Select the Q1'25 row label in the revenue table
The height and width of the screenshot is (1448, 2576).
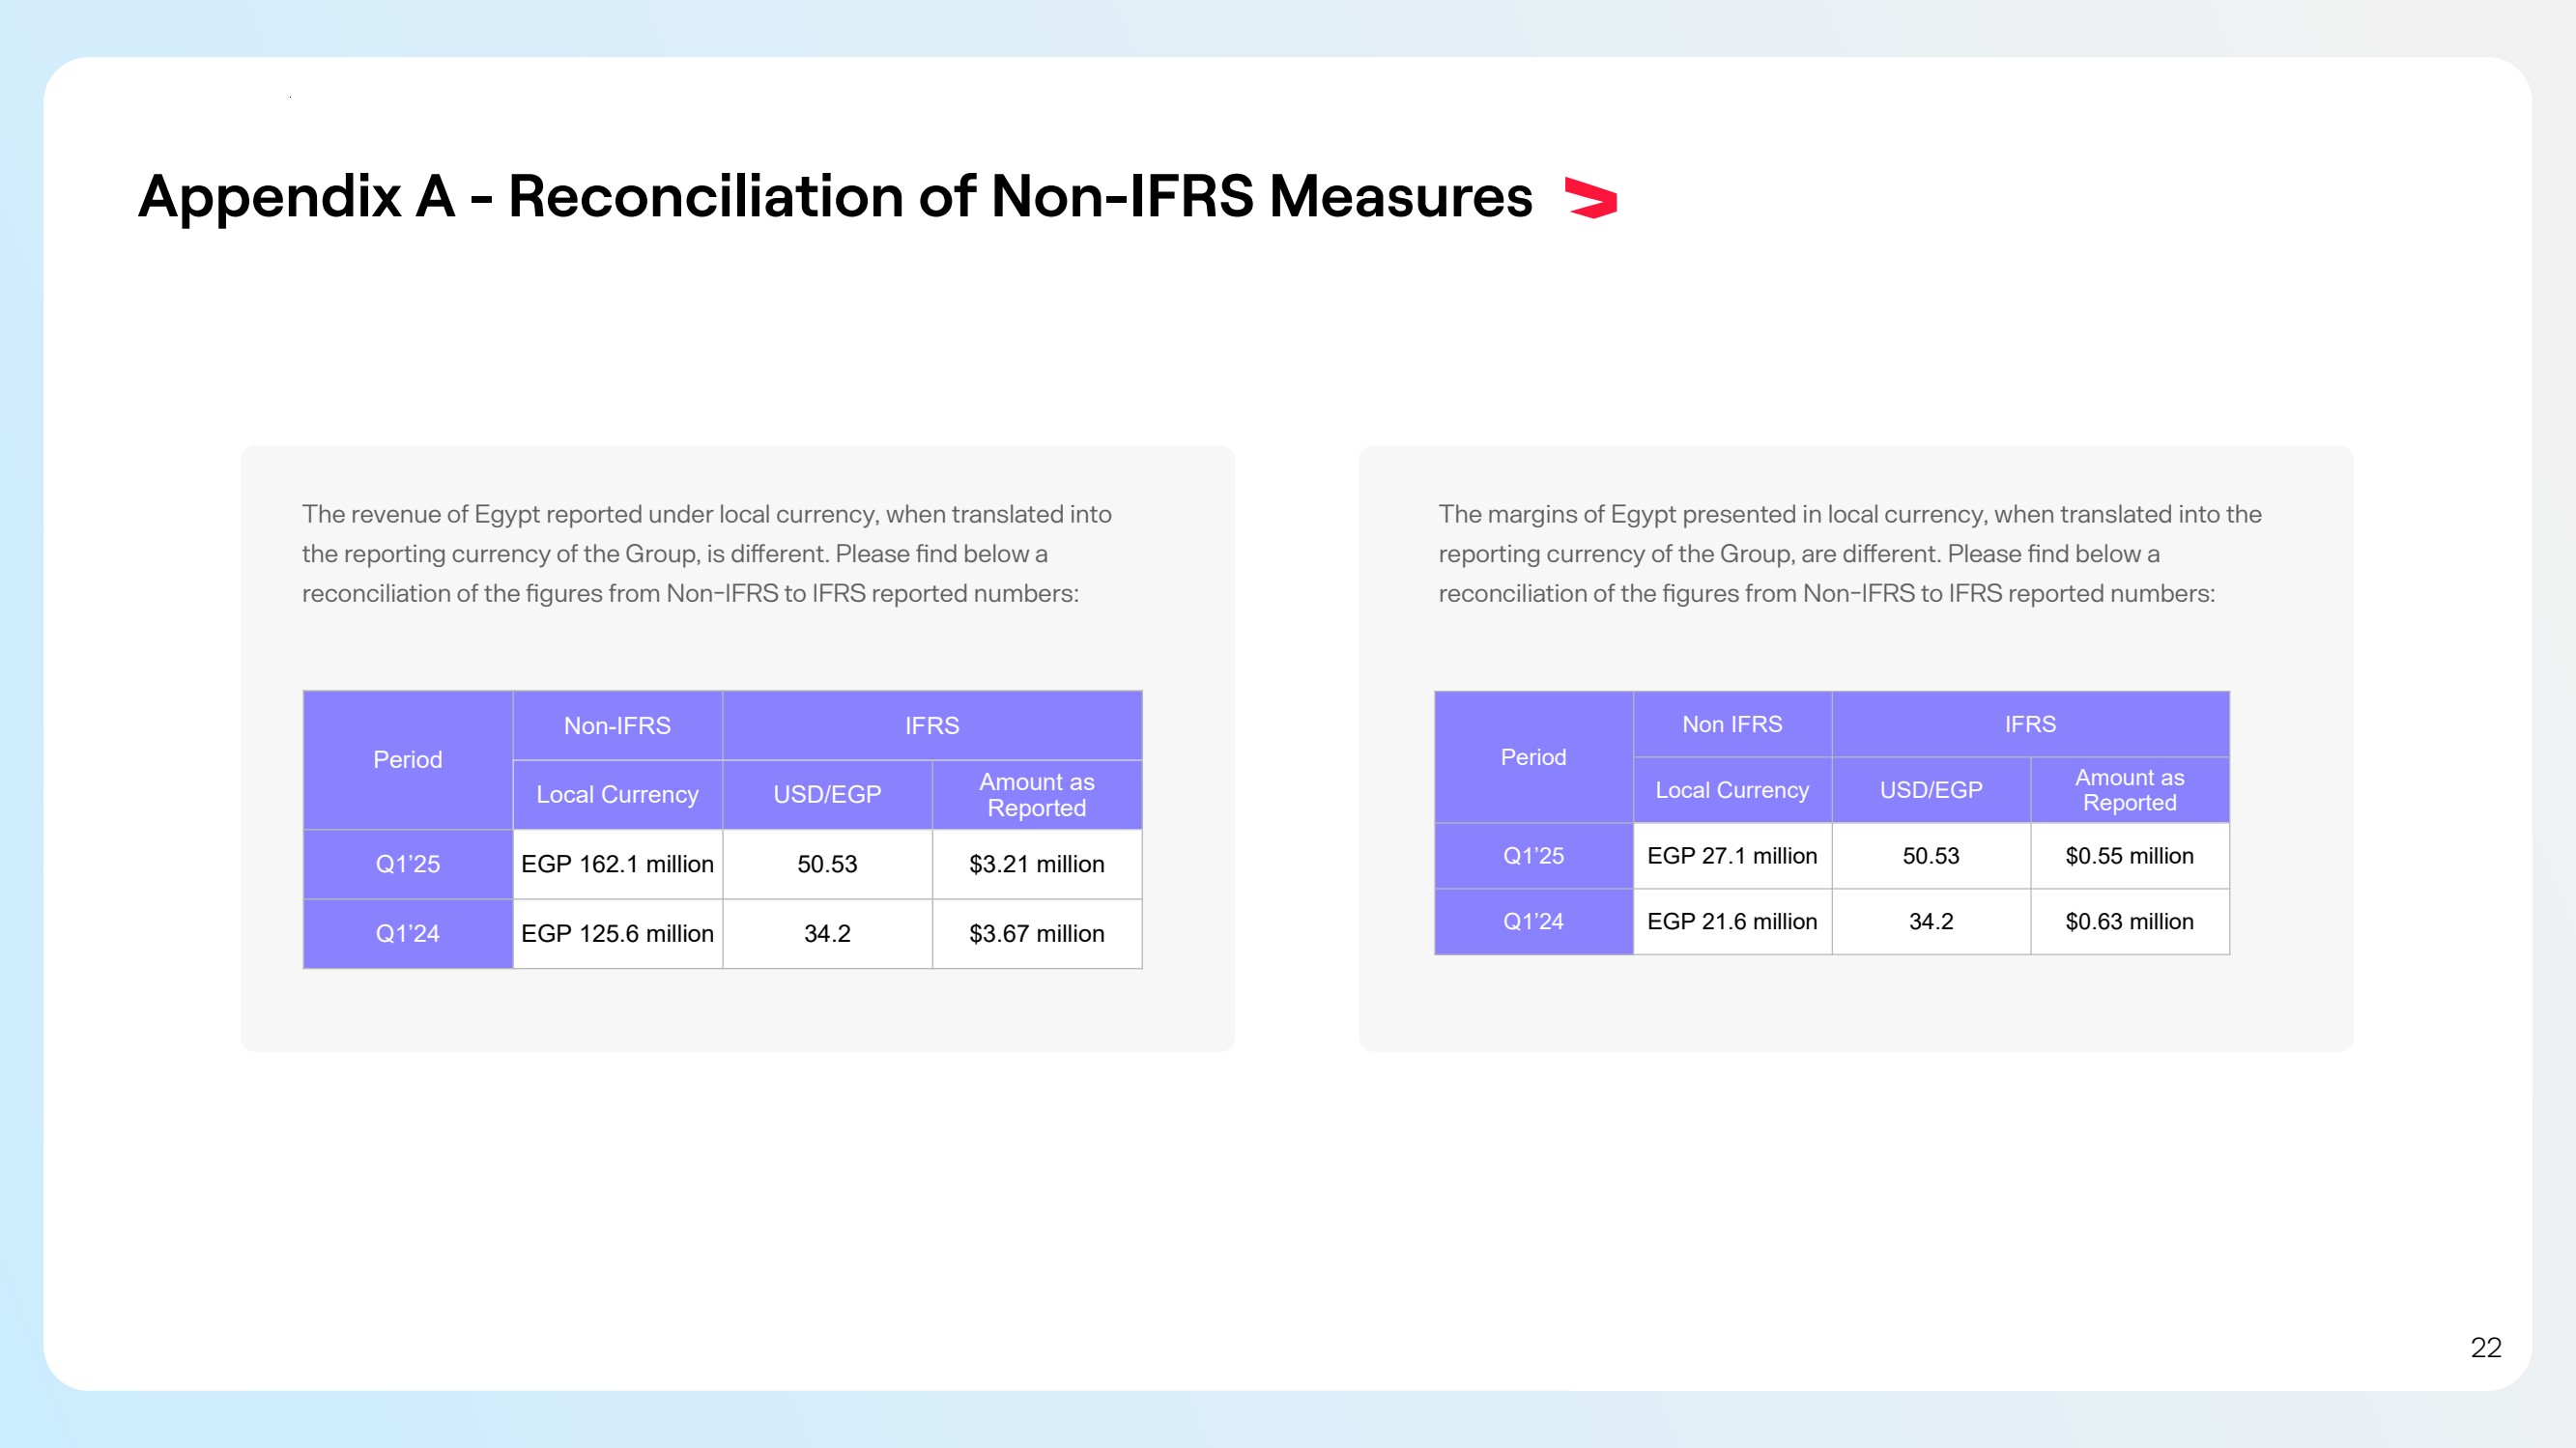pos(407,864)
